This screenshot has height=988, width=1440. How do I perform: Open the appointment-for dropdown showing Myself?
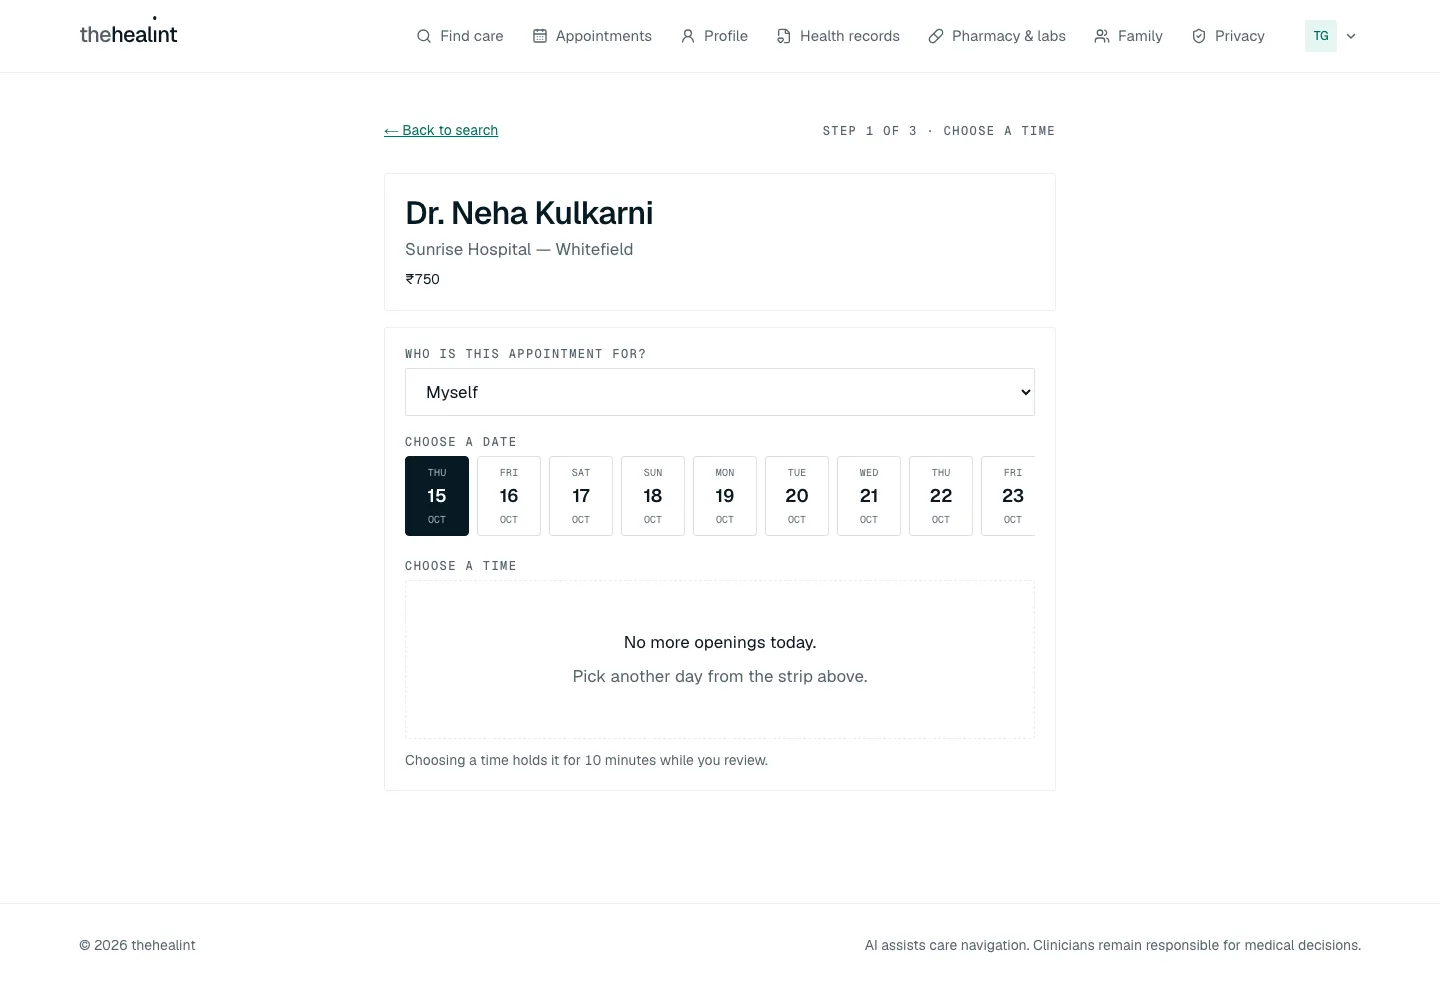pos(720,392)
